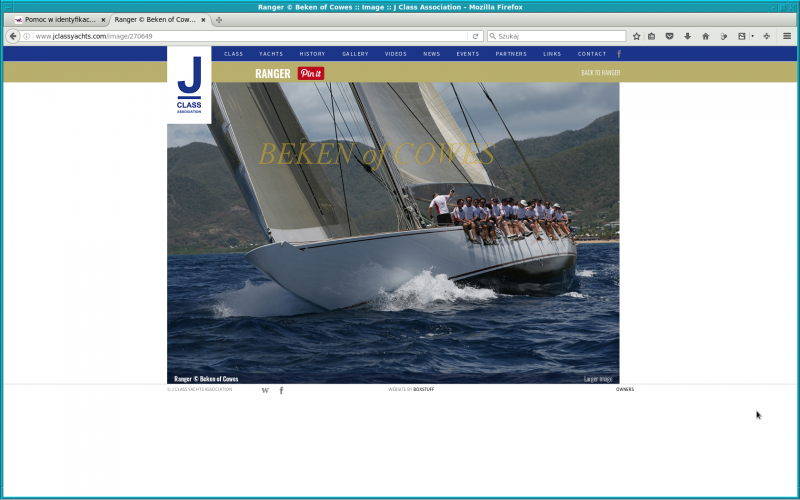
Task: Click the BACK TO RANGER link
Action: pos(600,73)
